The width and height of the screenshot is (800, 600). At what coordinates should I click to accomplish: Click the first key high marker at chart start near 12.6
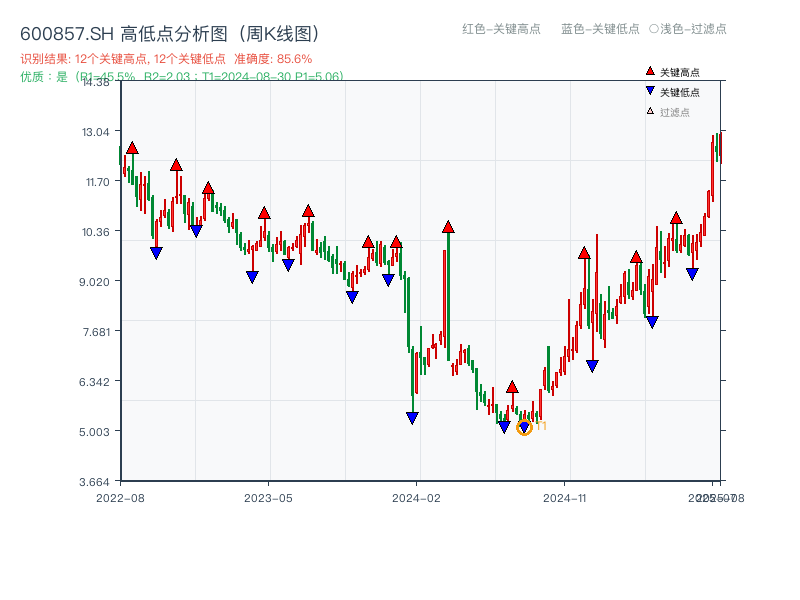pyautogui.click(x=132, y=148)
